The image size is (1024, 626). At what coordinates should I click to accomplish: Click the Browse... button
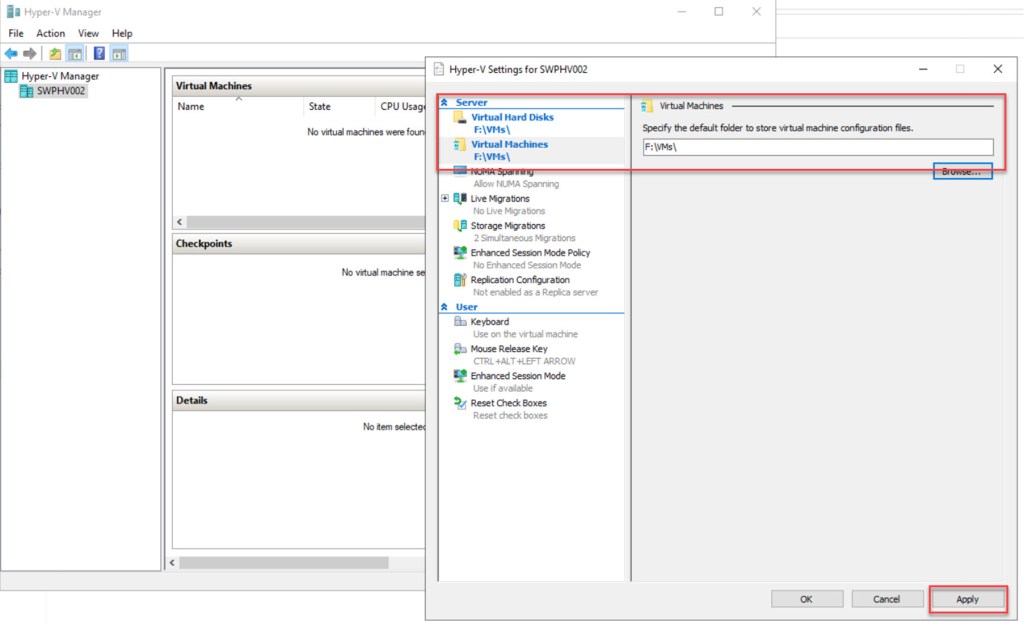[x=963, y=172]
